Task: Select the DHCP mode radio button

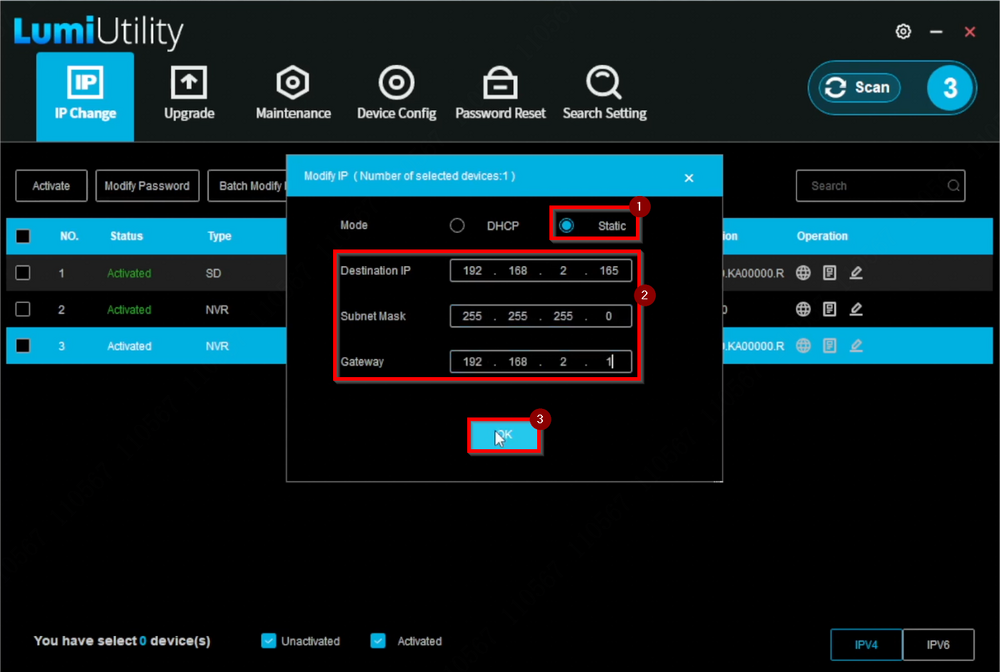Action: [x=457, y=226]
